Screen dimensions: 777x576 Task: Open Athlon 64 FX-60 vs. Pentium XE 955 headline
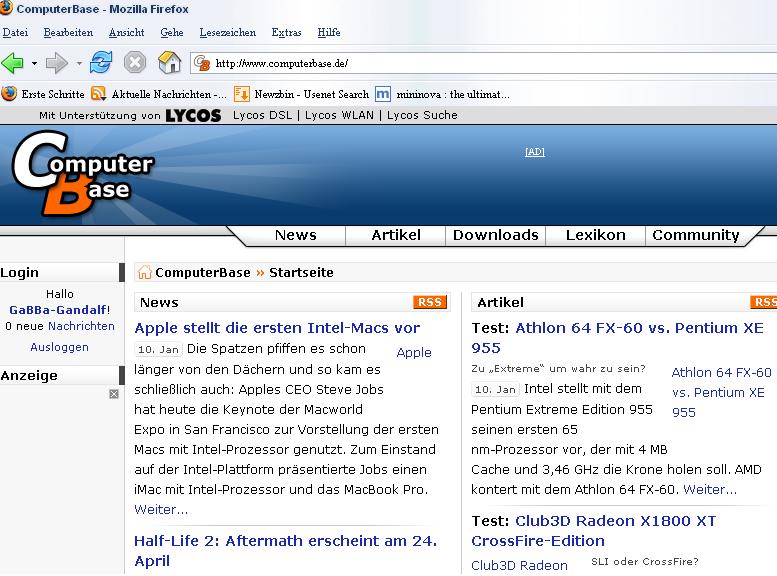tap(617, 338)
